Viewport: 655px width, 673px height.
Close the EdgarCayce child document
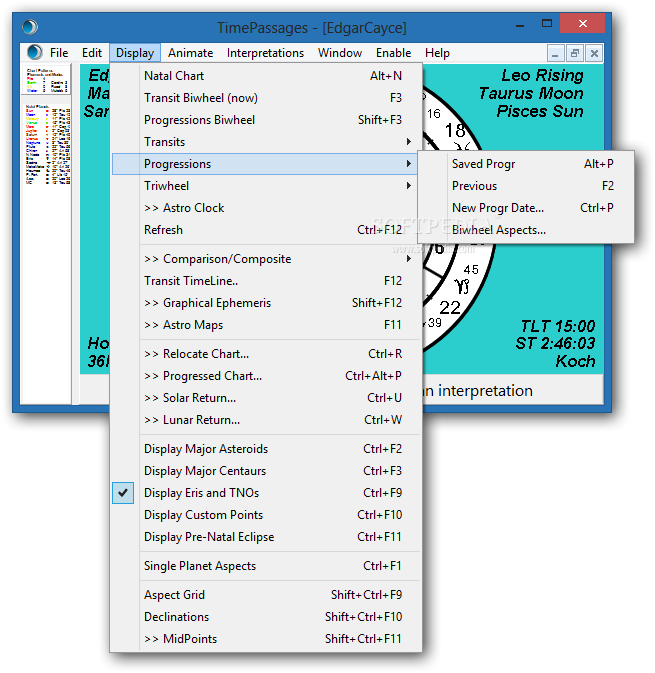[594, 54]
